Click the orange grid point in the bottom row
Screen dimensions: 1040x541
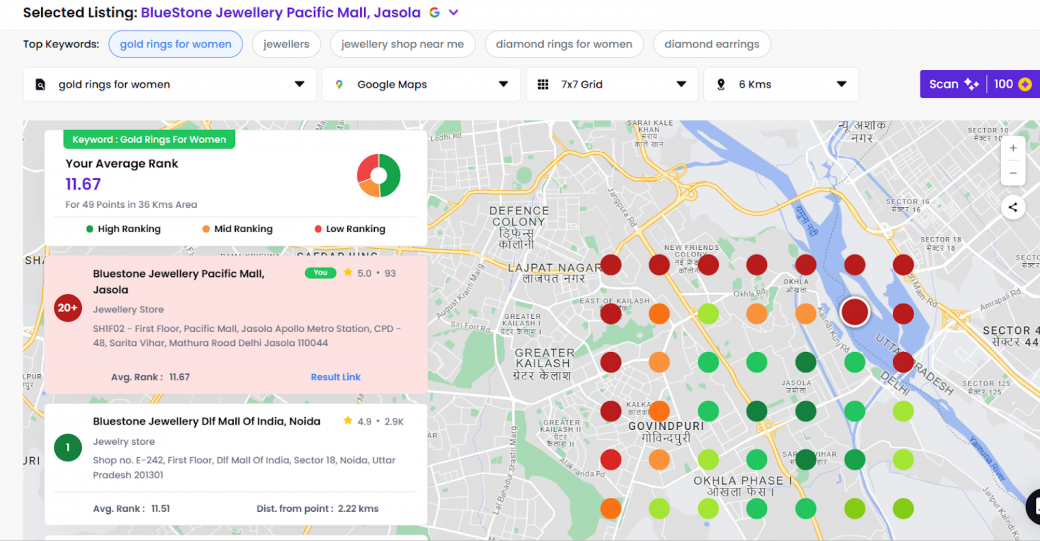610,509
